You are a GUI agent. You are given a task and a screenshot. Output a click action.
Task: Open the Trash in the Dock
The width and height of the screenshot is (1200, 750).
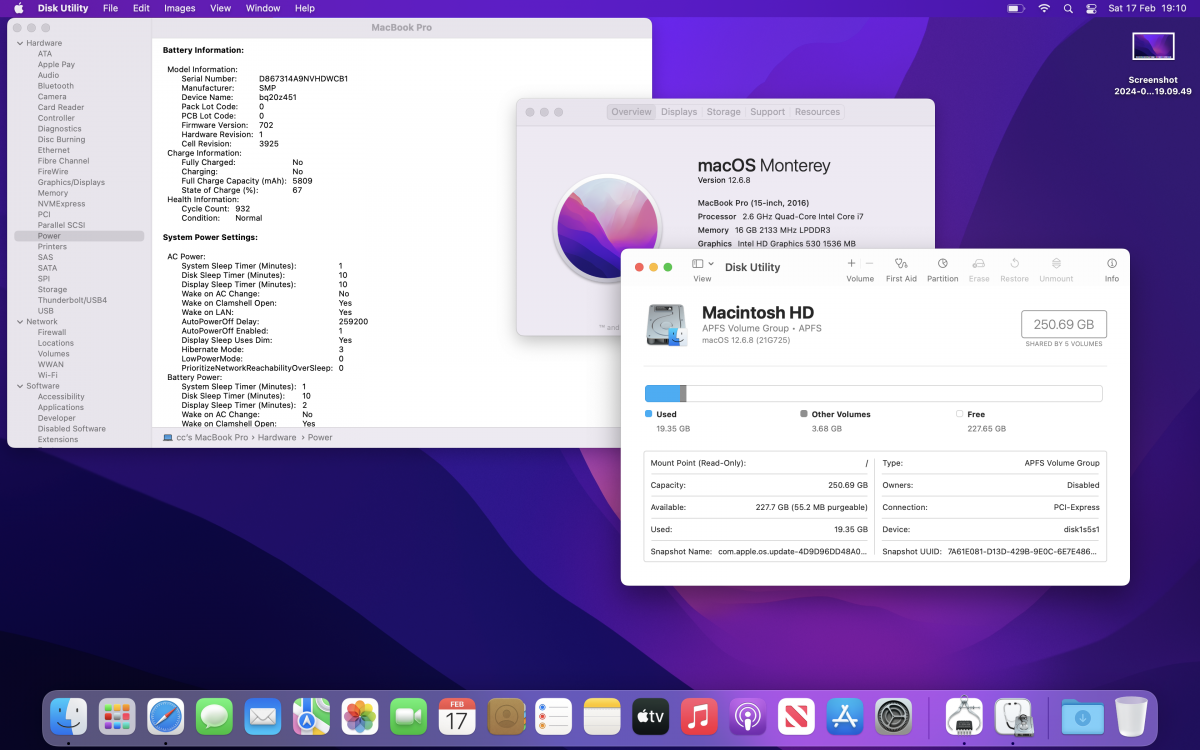1131,716
